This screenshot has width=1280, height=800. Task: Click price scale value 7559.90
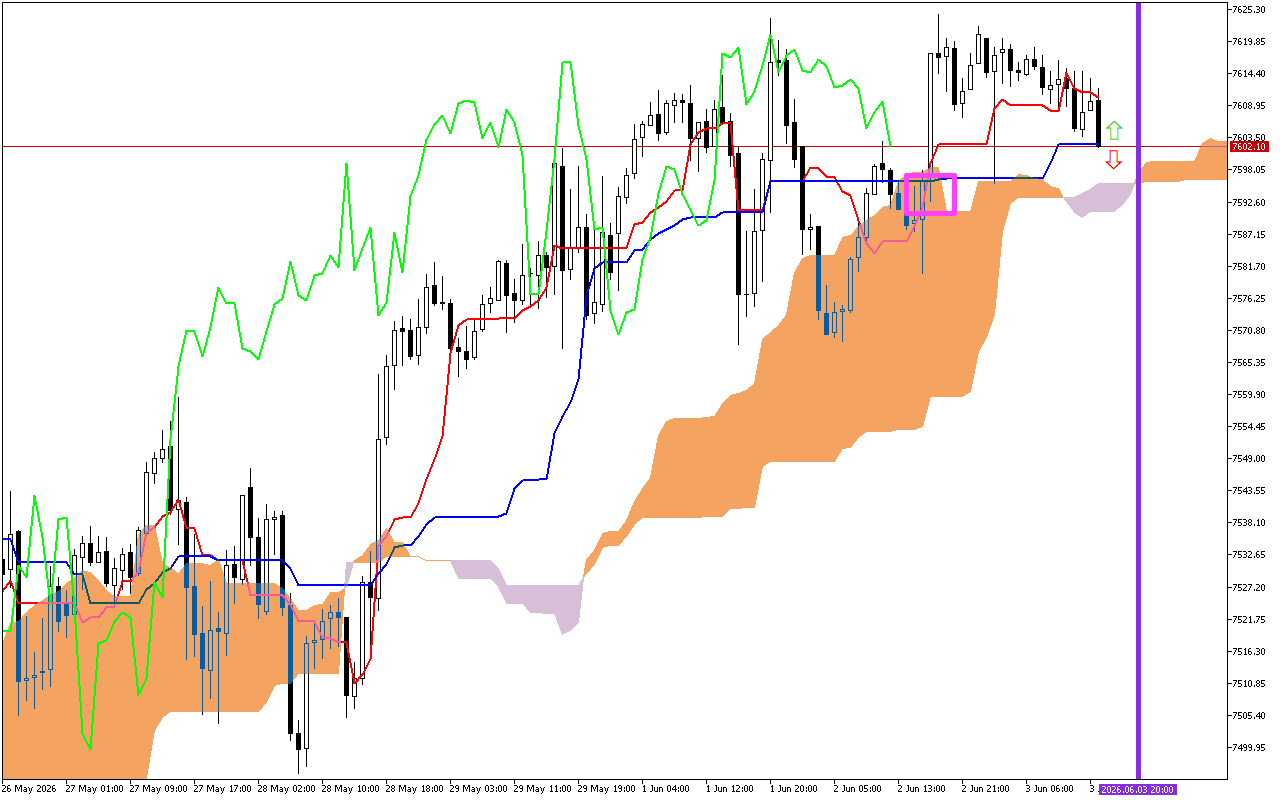tap(1248, 394)
